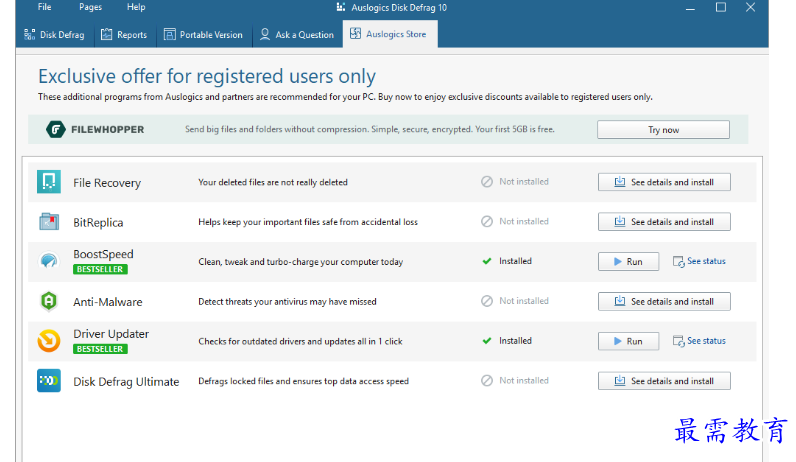This screenshot has height=462, width=796.
Task: Click "Helps keep your important files safe" description
Action: [308, 222]
